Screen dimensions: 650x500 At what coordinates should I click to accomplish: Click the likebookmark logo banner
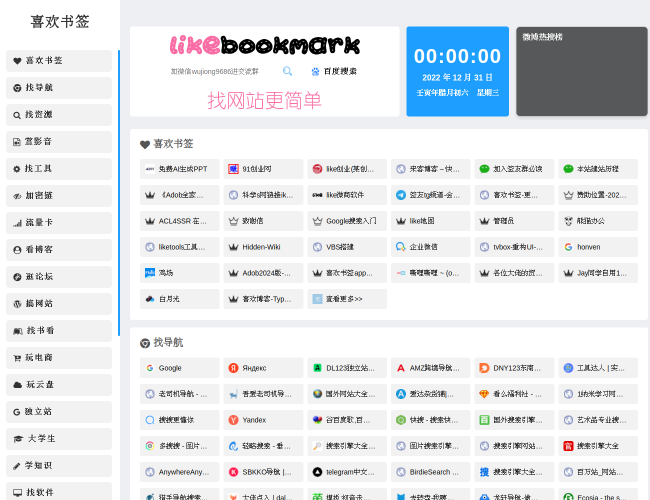264,45
